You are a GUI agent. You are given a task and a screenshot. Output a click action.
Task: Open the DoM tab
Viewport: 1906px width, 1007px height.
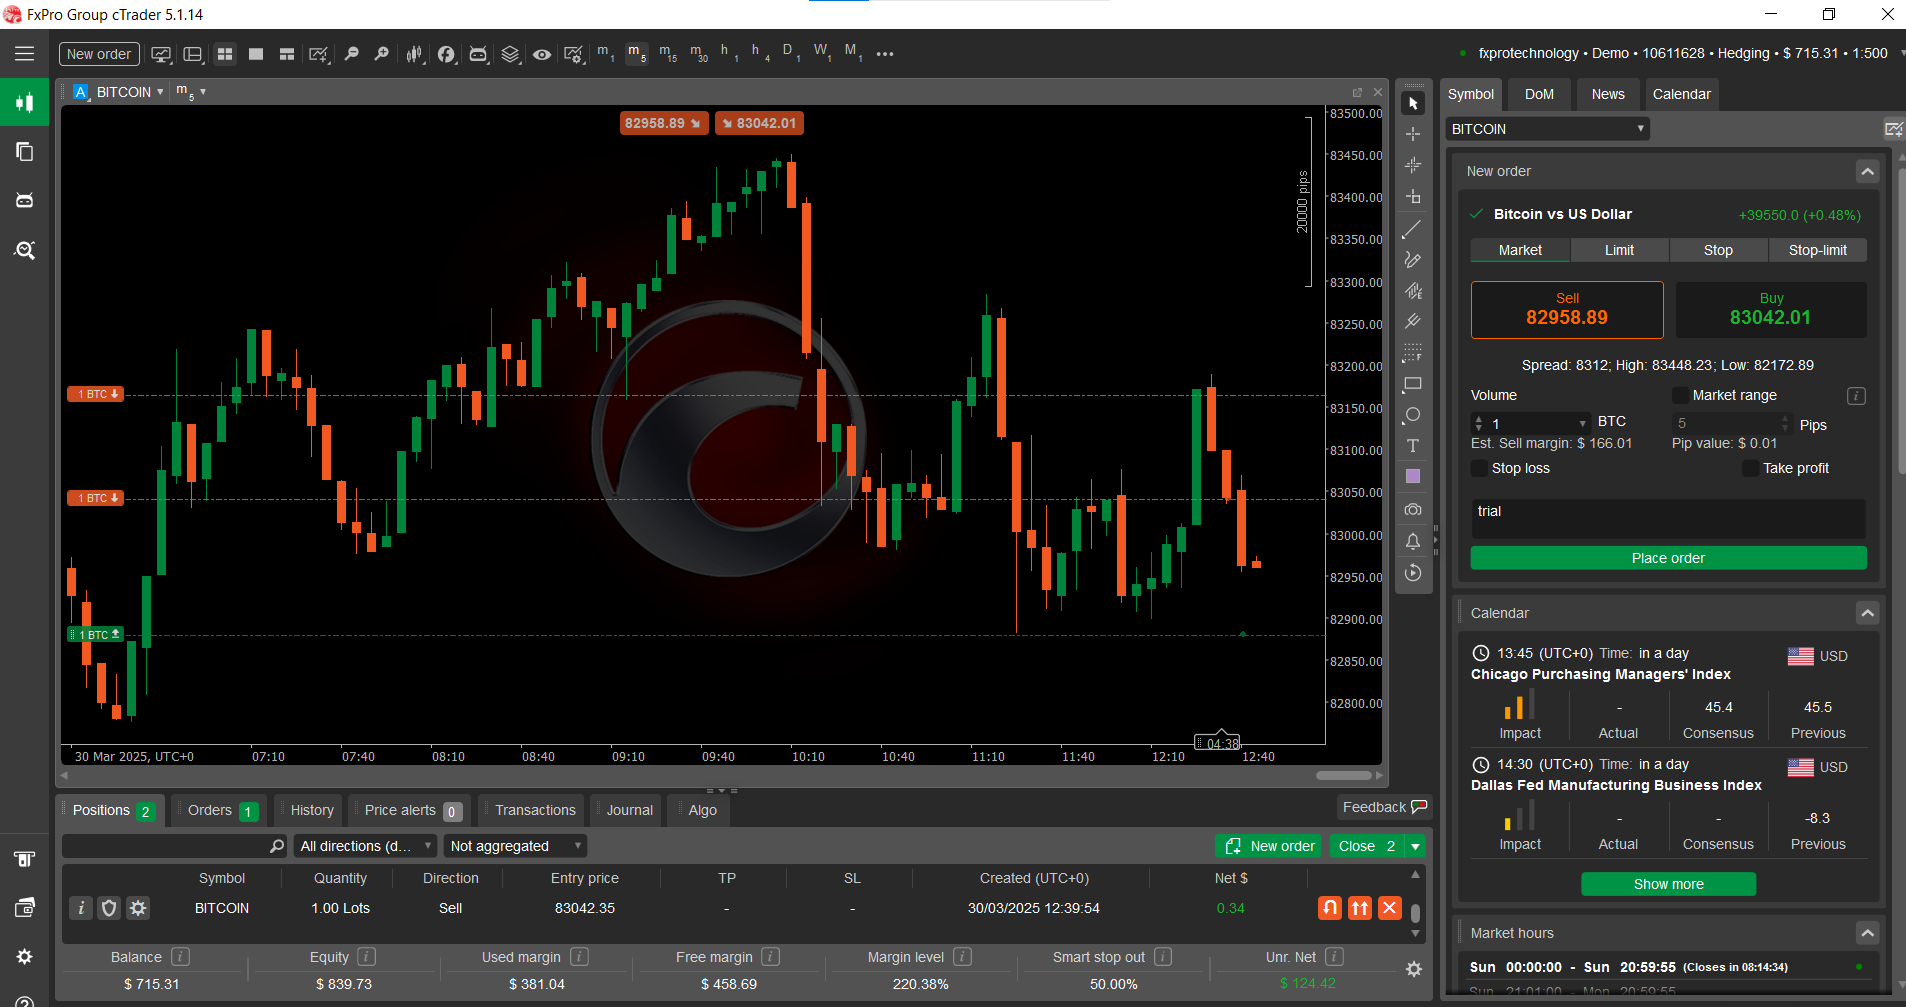coord(1538,94)
